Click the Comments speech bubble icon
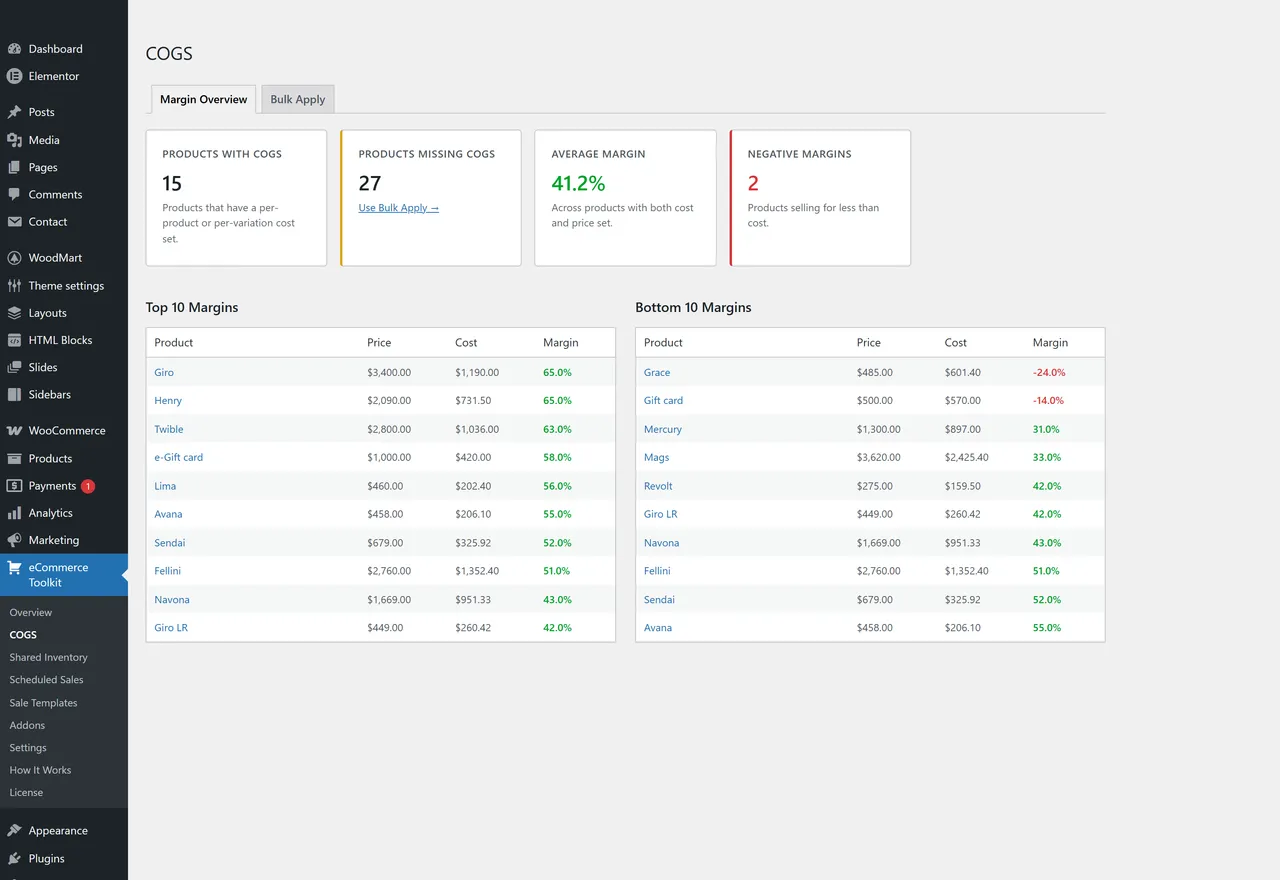The width and height of the screenshot is (1280, 880). [x=14, y=194]
